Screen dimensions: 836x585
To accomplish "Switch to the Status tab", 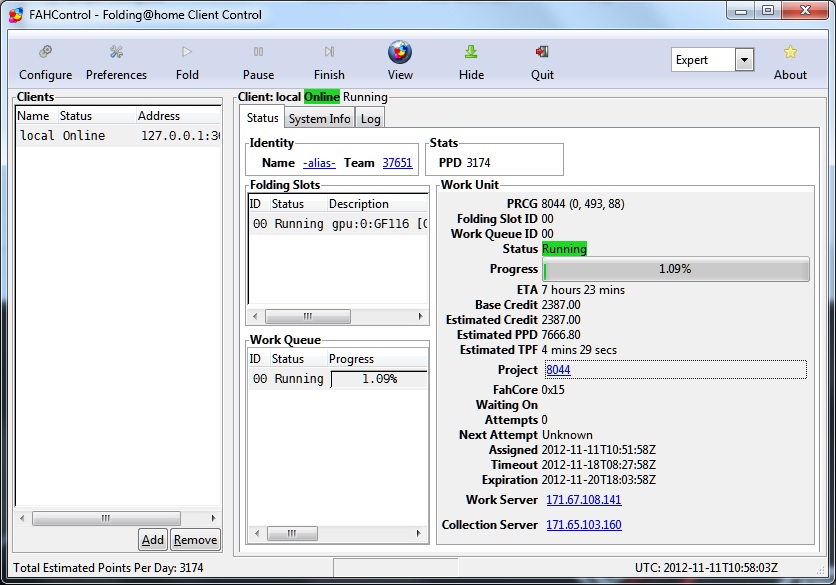I will (262, 118).
